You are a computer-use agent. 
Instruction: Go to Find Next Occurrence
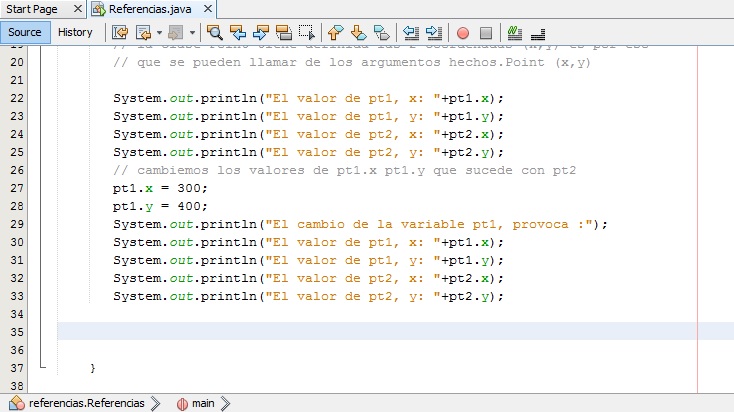(260, 32)
